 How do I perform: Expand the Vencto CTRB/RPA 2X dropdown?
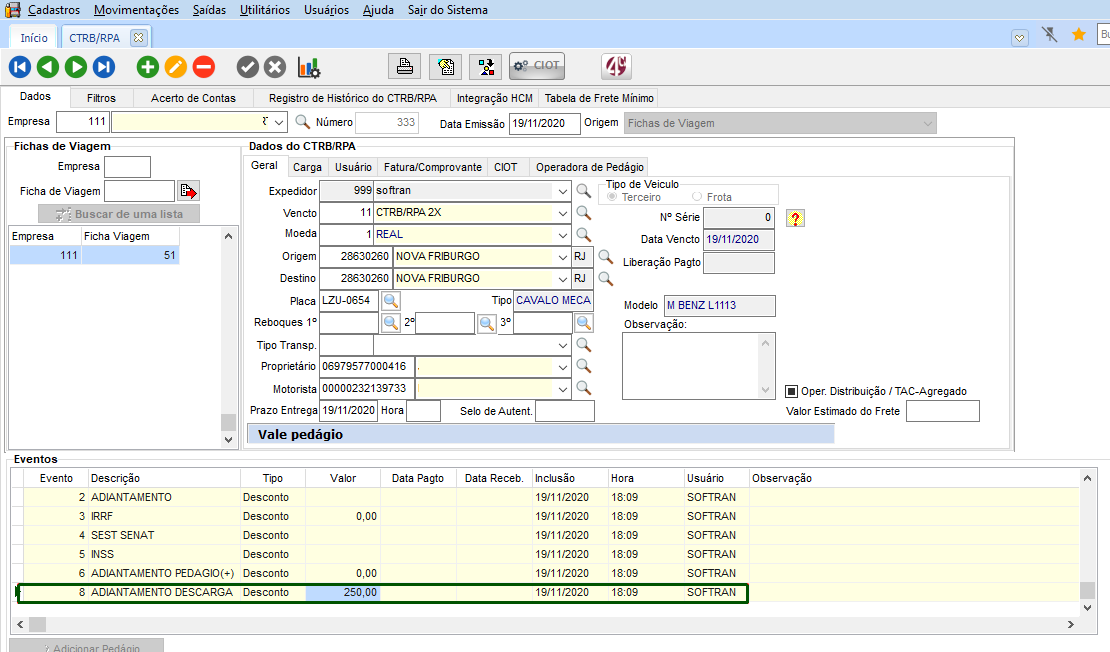coord(563,213)
